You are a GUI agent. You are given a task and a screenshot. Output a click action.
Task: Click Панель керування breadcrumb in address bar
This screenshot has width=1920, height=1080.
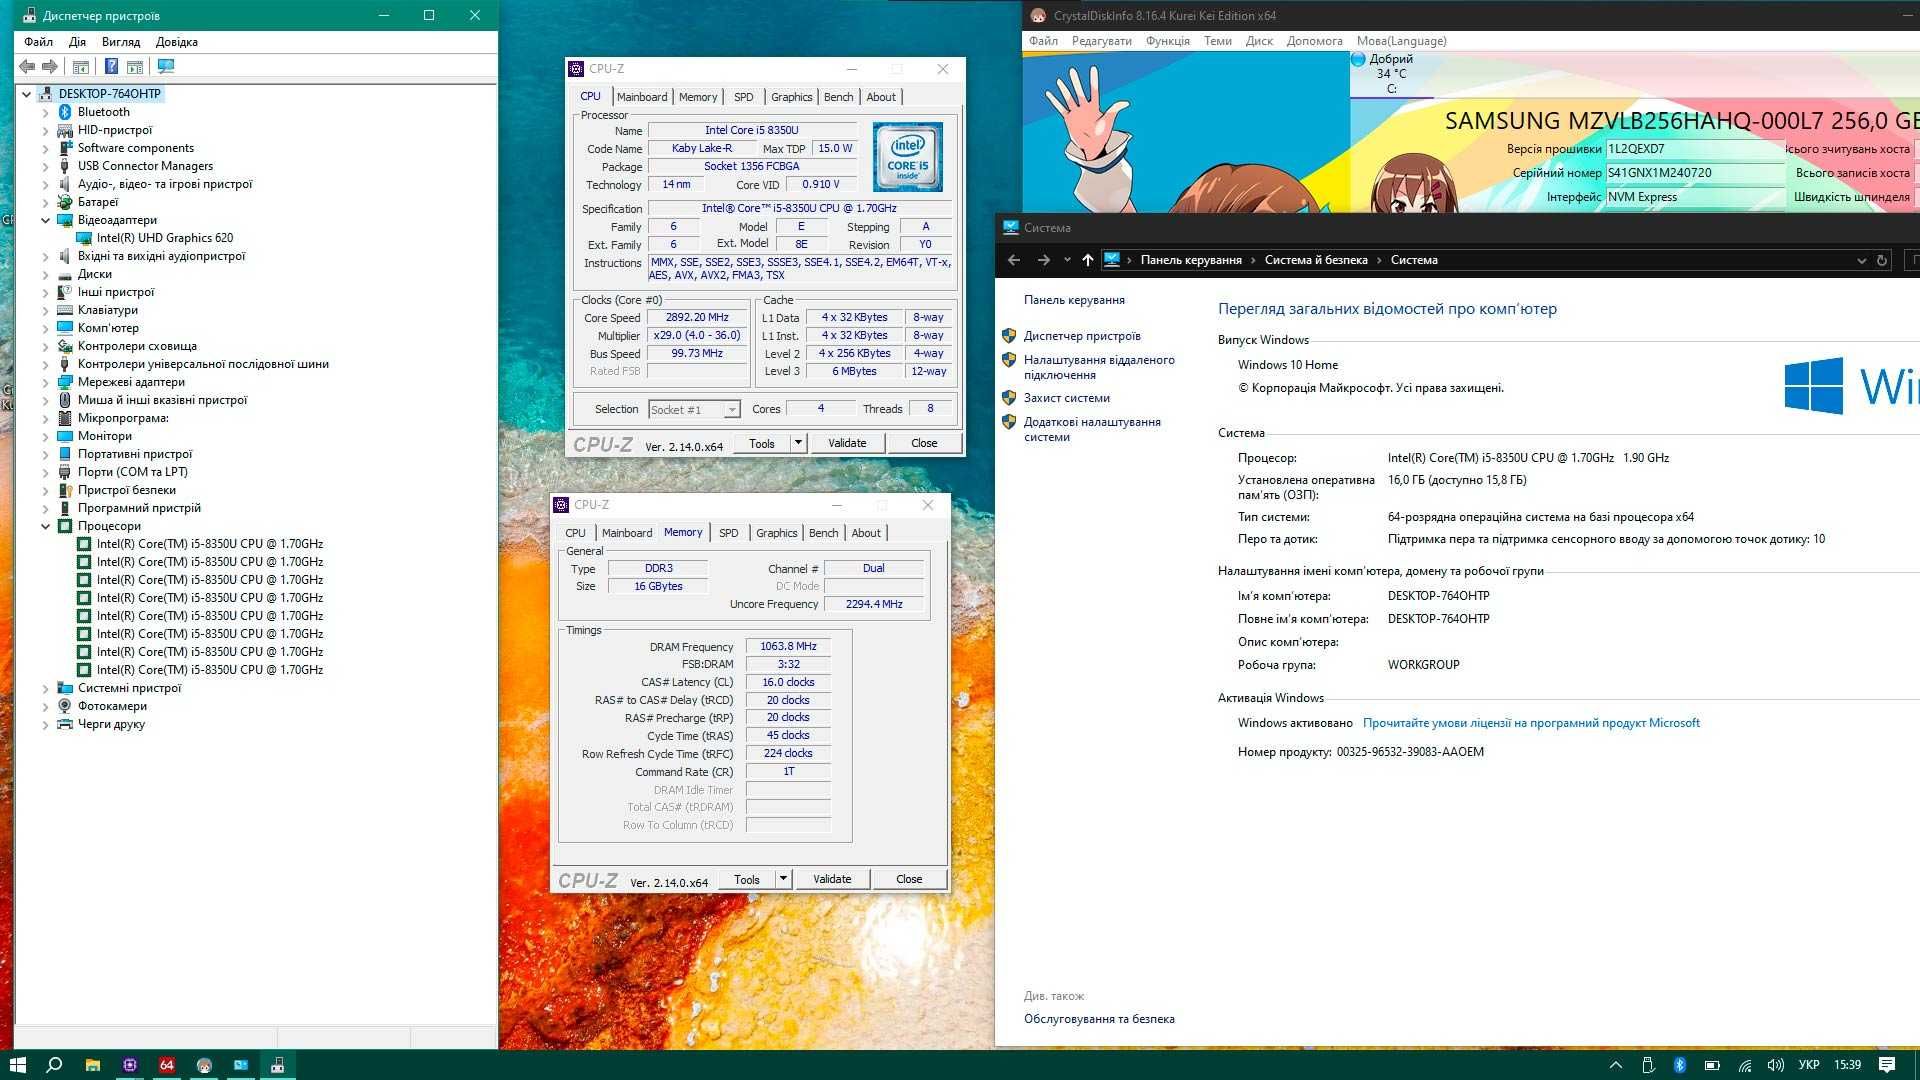coord(1191,260)
